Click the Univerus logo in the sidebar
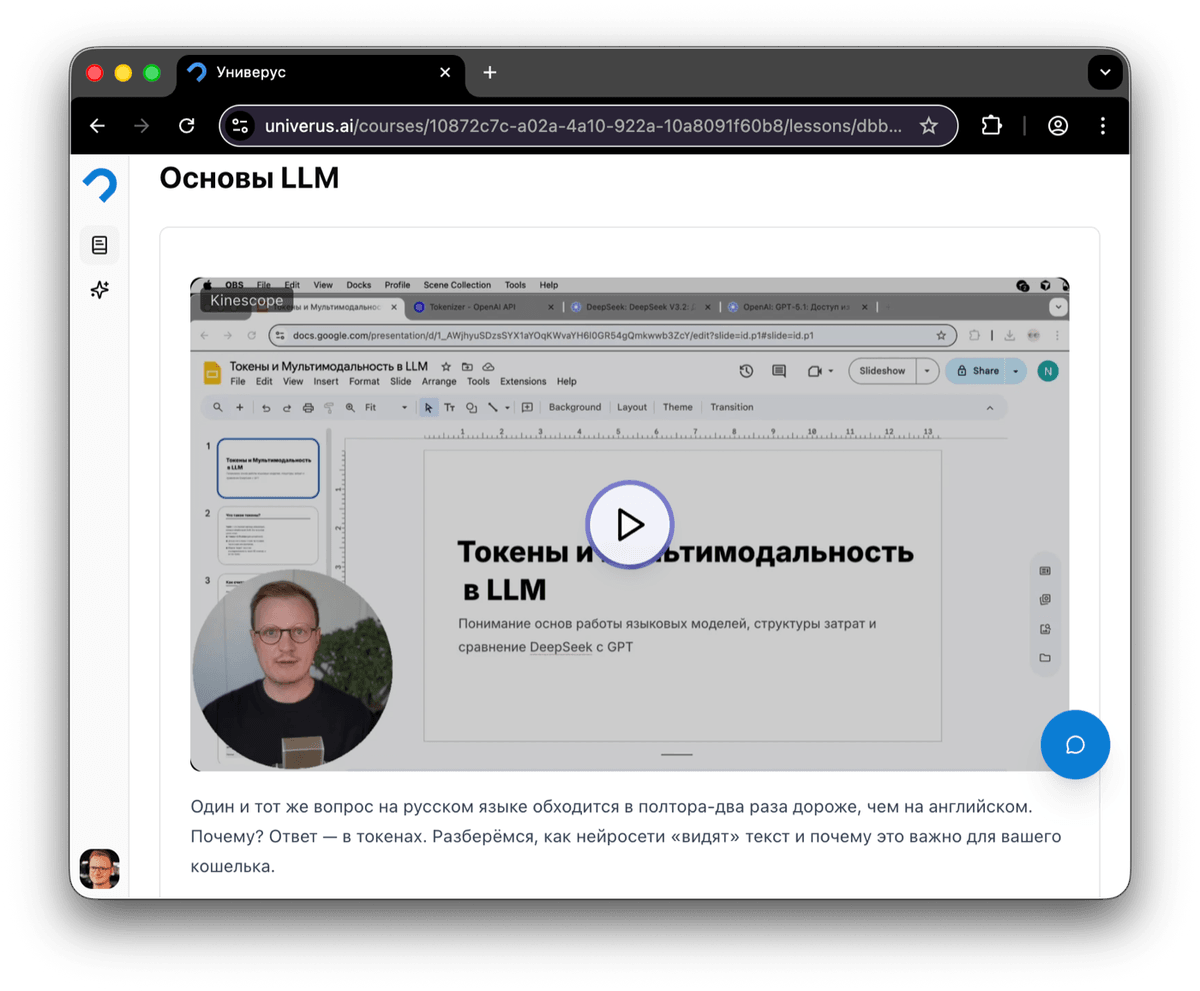The width and height of the screenshot is (1200, 991). [99, 185]
